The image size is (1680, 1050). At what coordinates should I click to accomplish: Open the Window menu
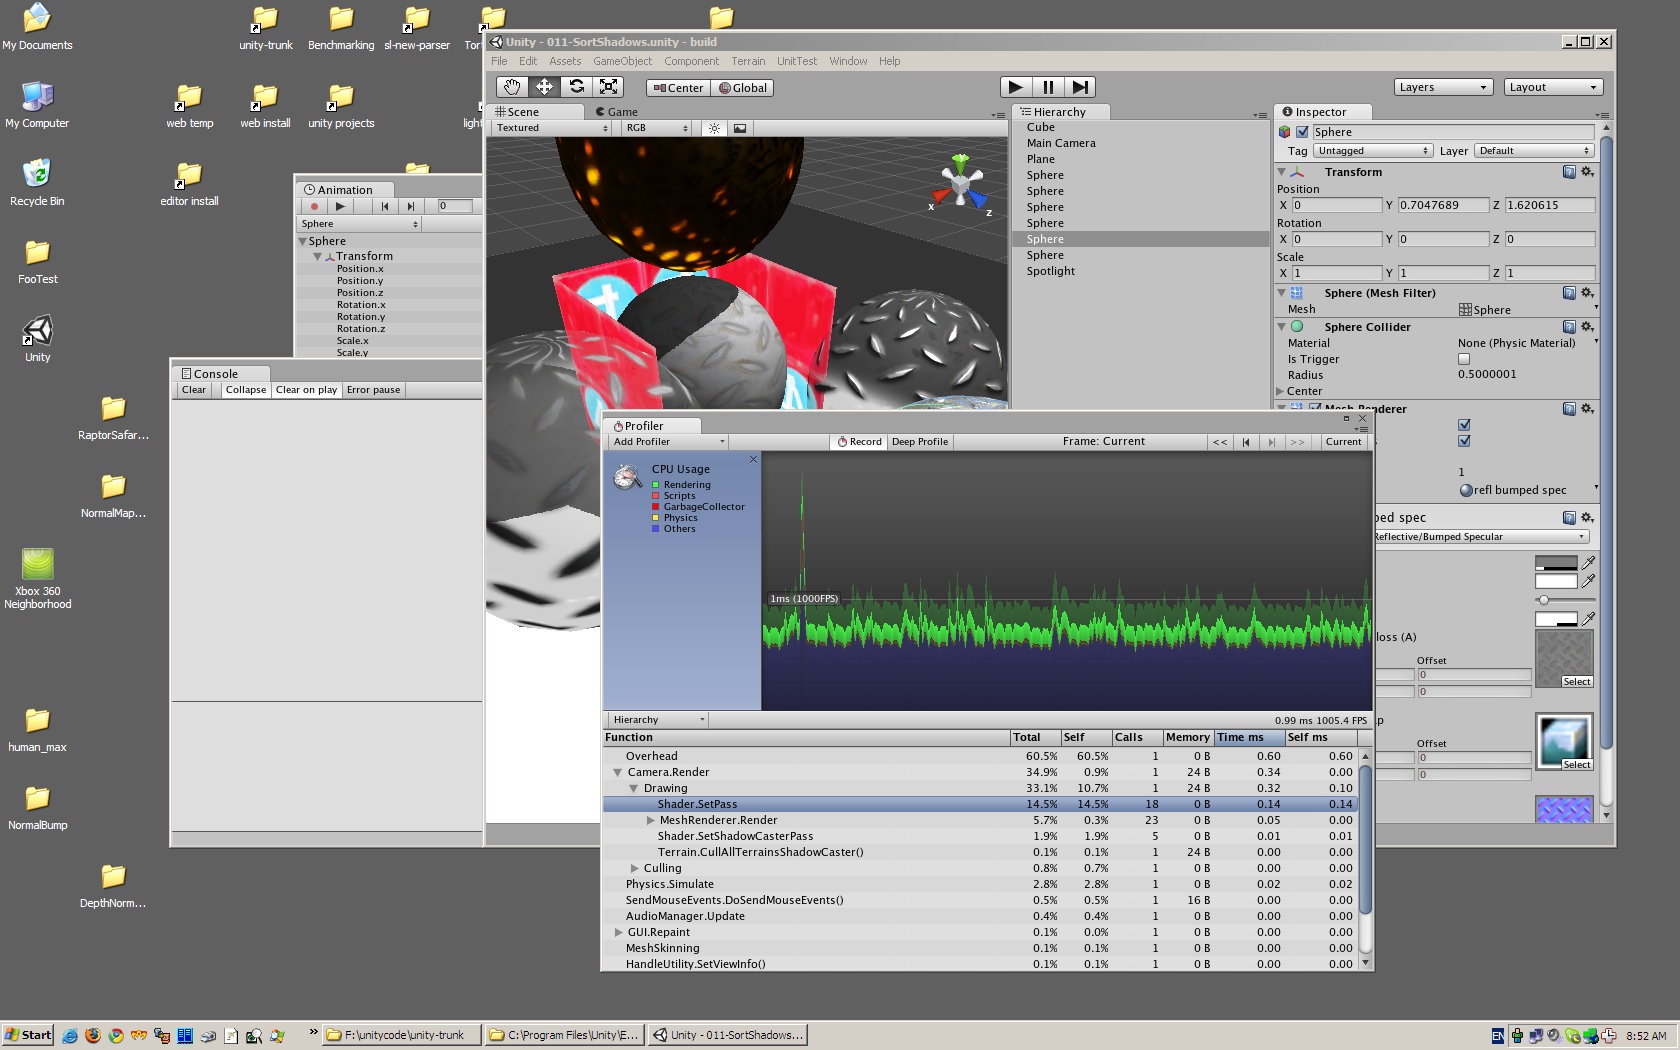[x=848, y=61]
